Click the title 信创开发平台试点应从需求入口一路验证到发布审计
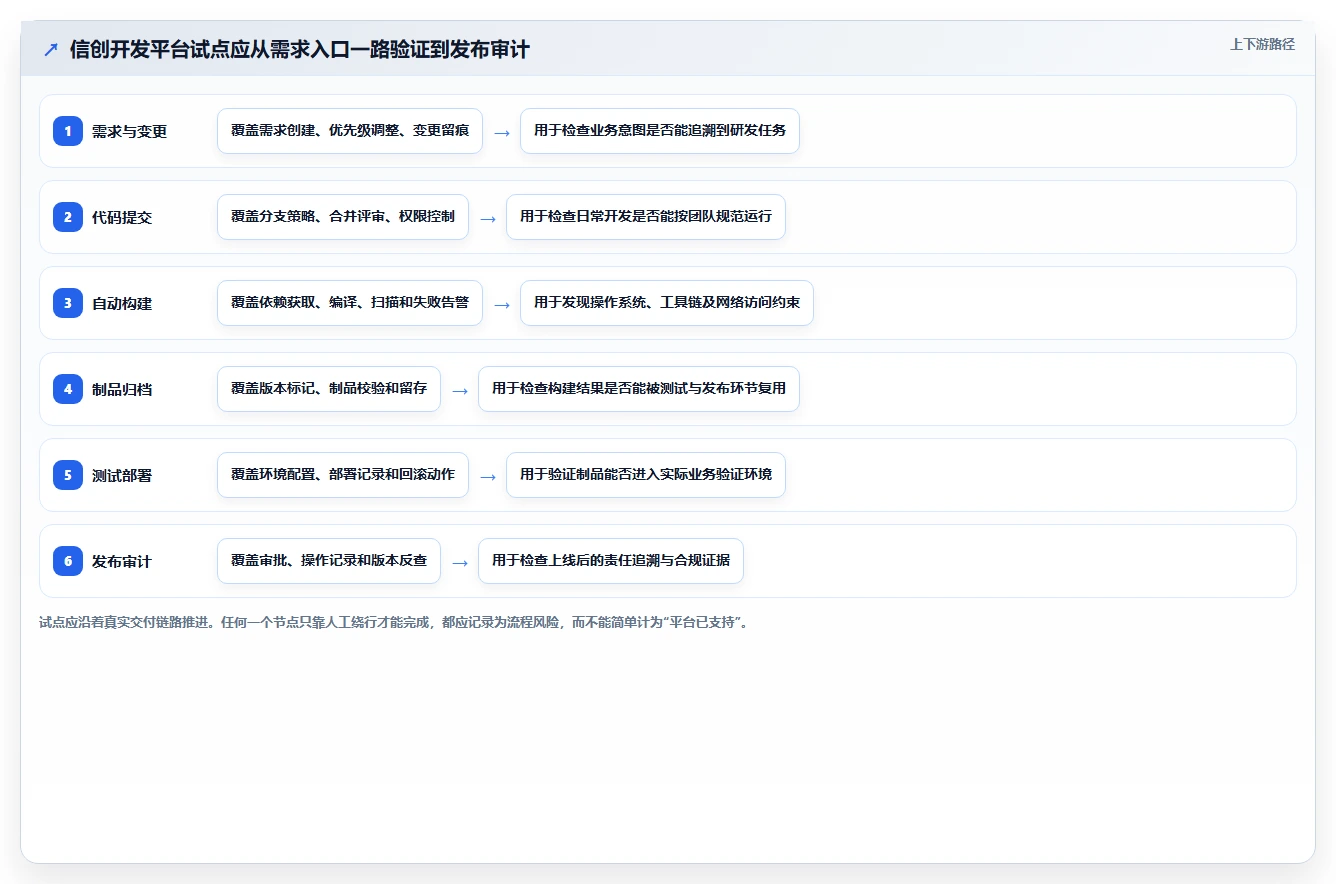This screenshot has height=884, width=1336. pyautogui.click(x=300, y=49)
